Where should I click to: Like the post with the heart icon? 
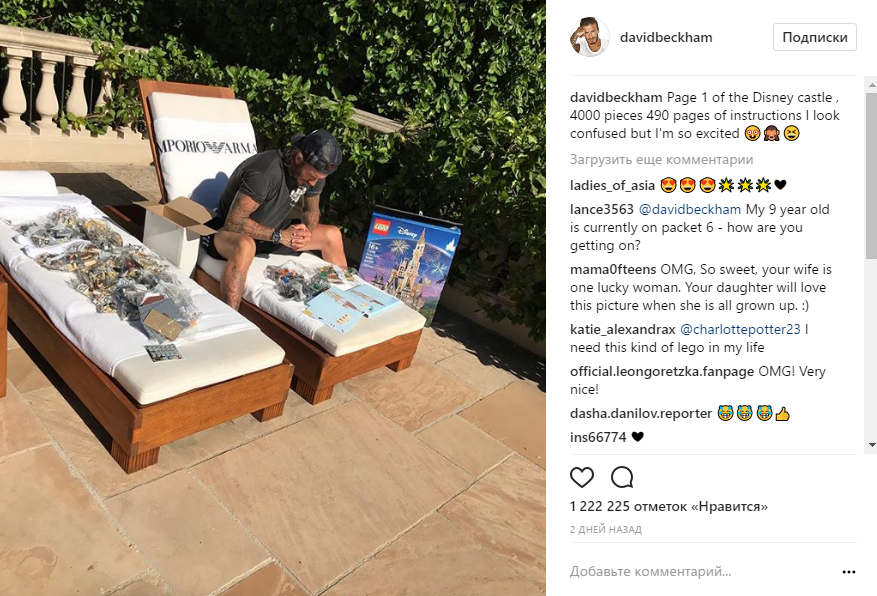[x=582, y=477]
